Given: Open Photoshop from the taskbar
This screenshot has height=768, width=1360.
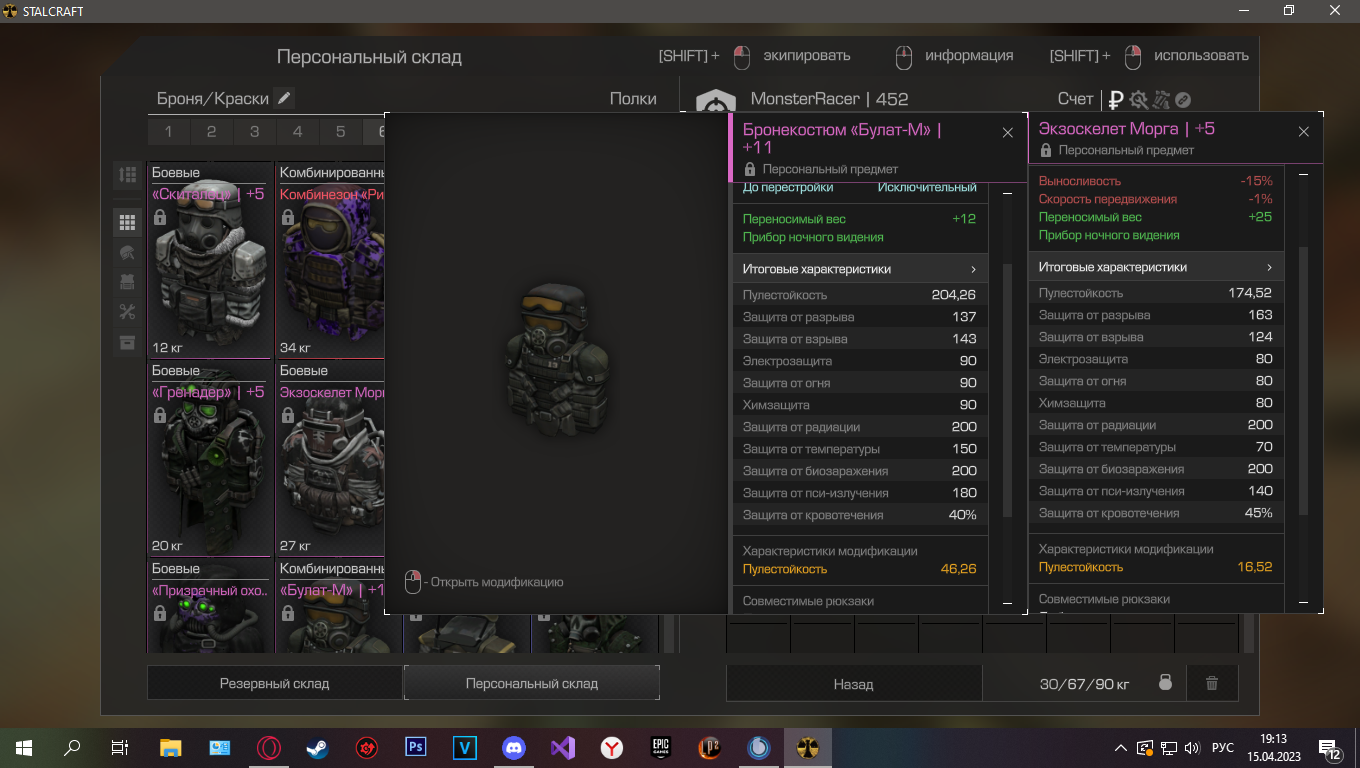Looking at the screenshot, I should pyautogui.click(x=415, y=747).
